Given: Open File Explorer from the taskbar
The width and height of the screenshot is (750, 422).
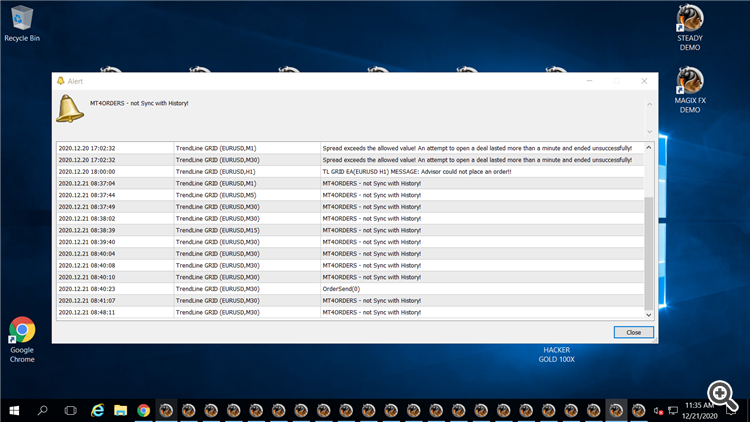Looking at the screenshot, I should (121, 411).
